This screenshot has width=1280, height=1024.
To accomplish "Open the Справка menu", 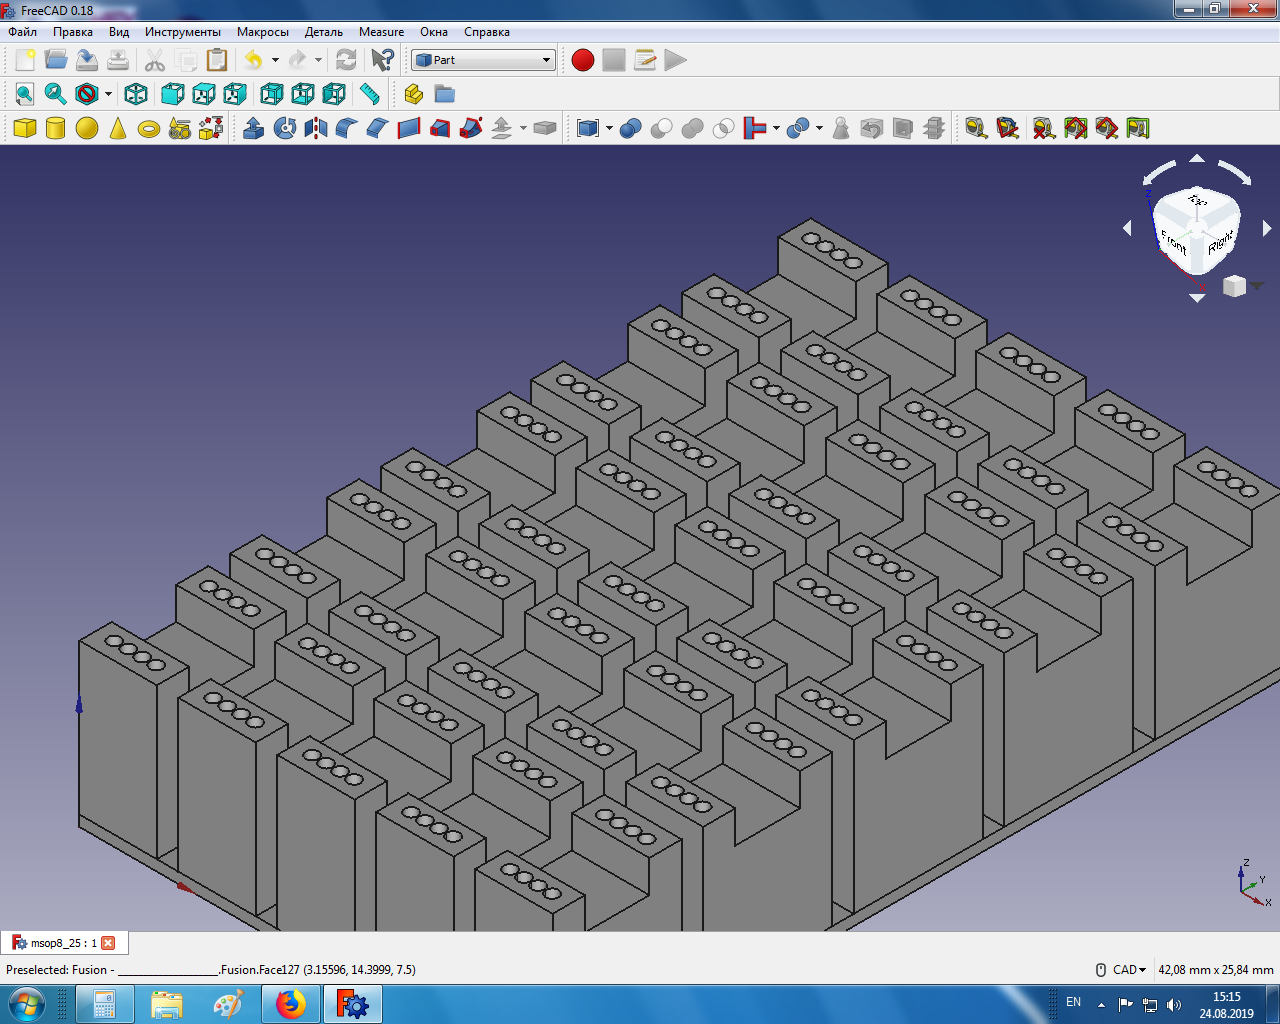I will click(487, 32).
